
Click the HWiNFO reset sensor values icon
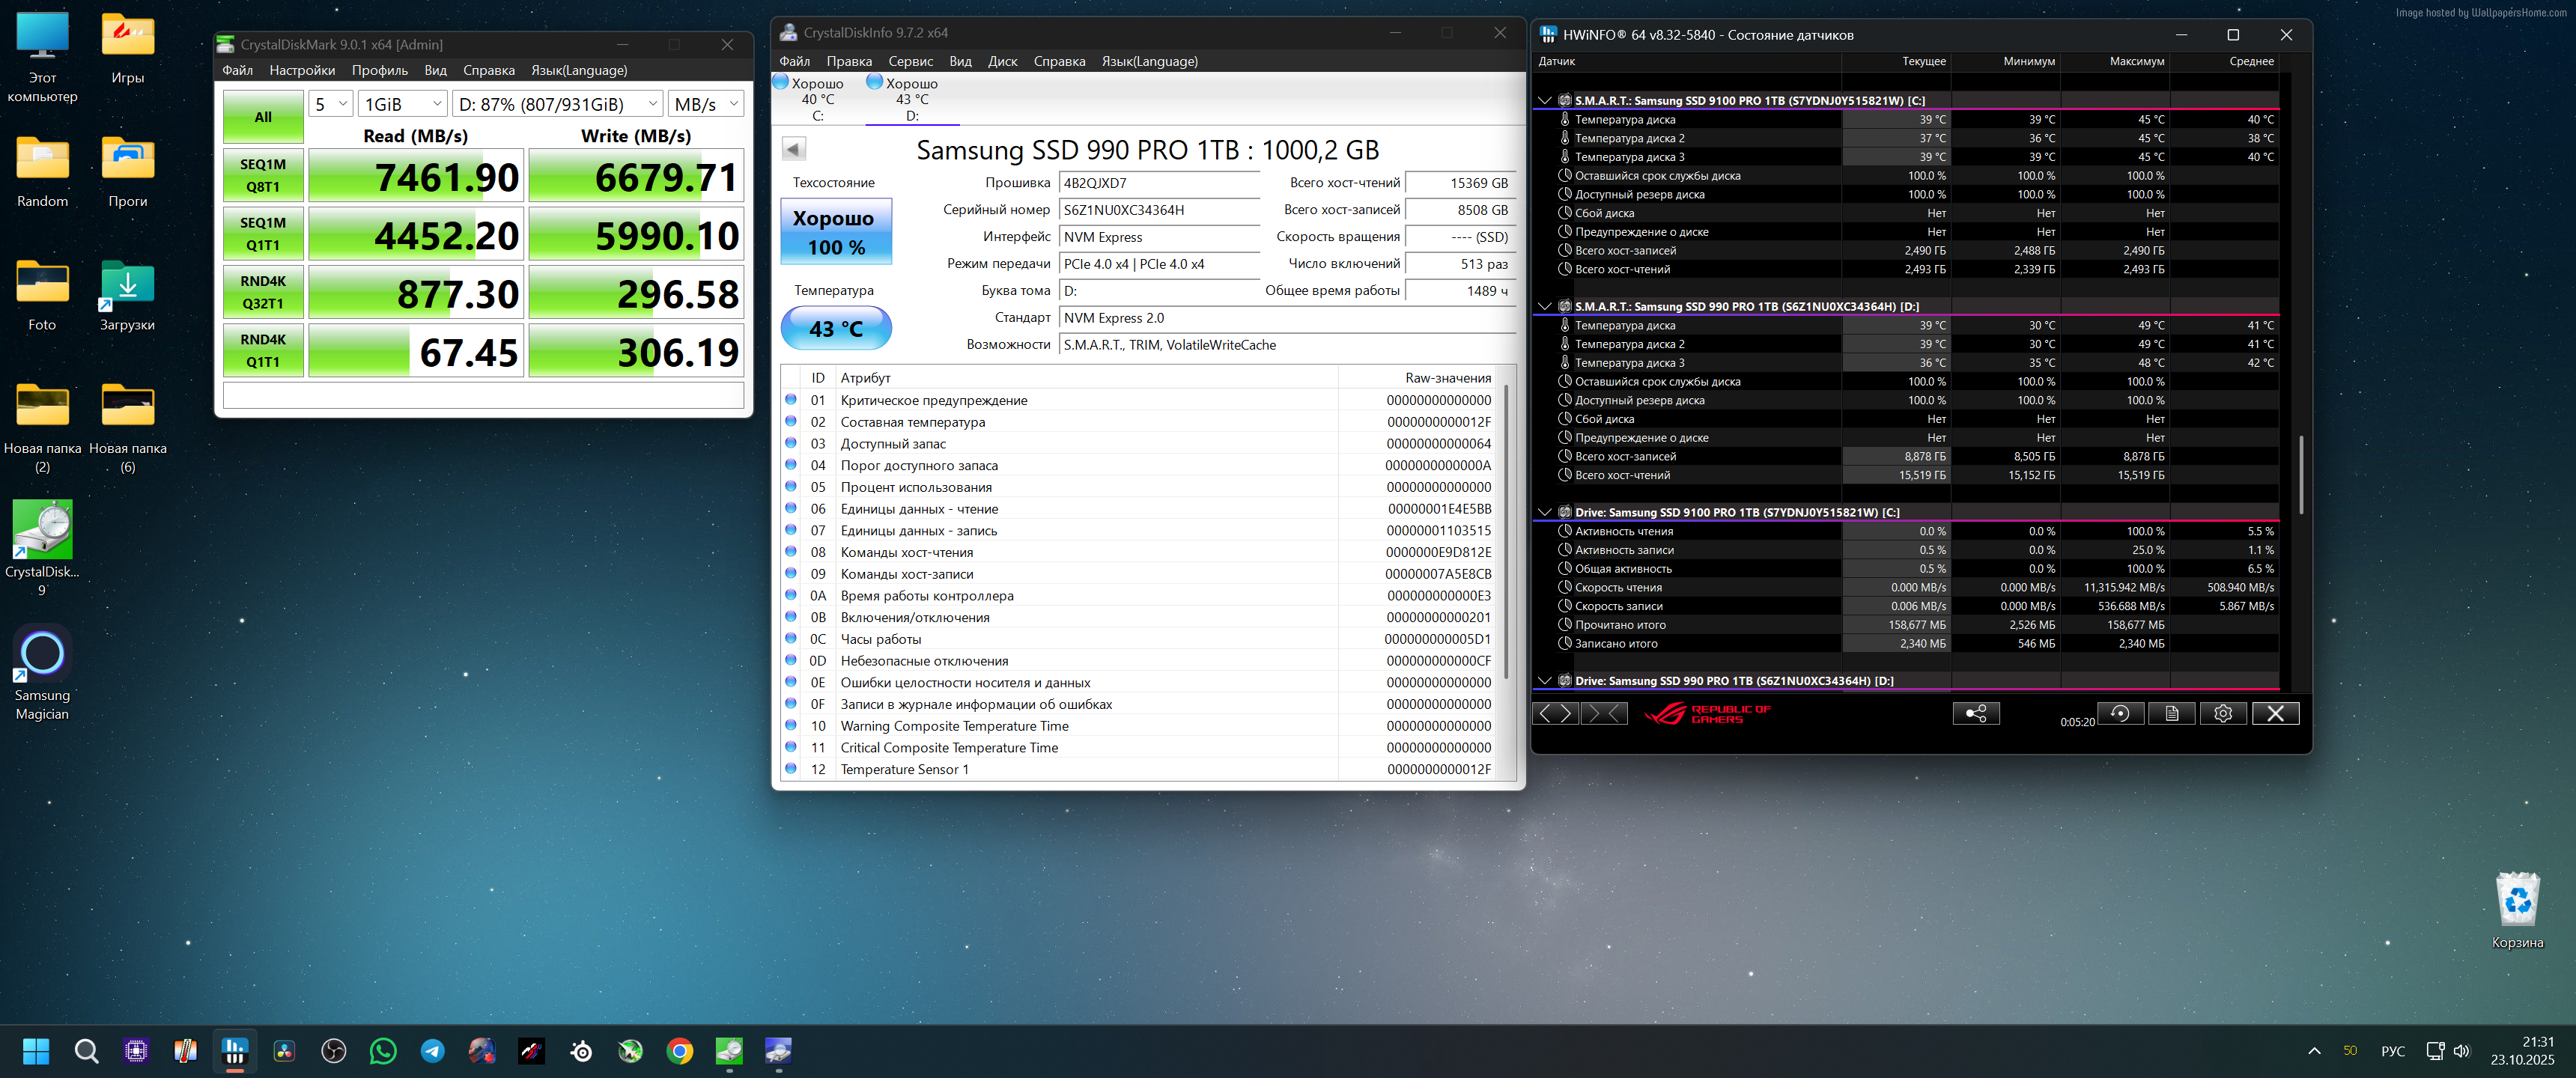point(2120,713)
